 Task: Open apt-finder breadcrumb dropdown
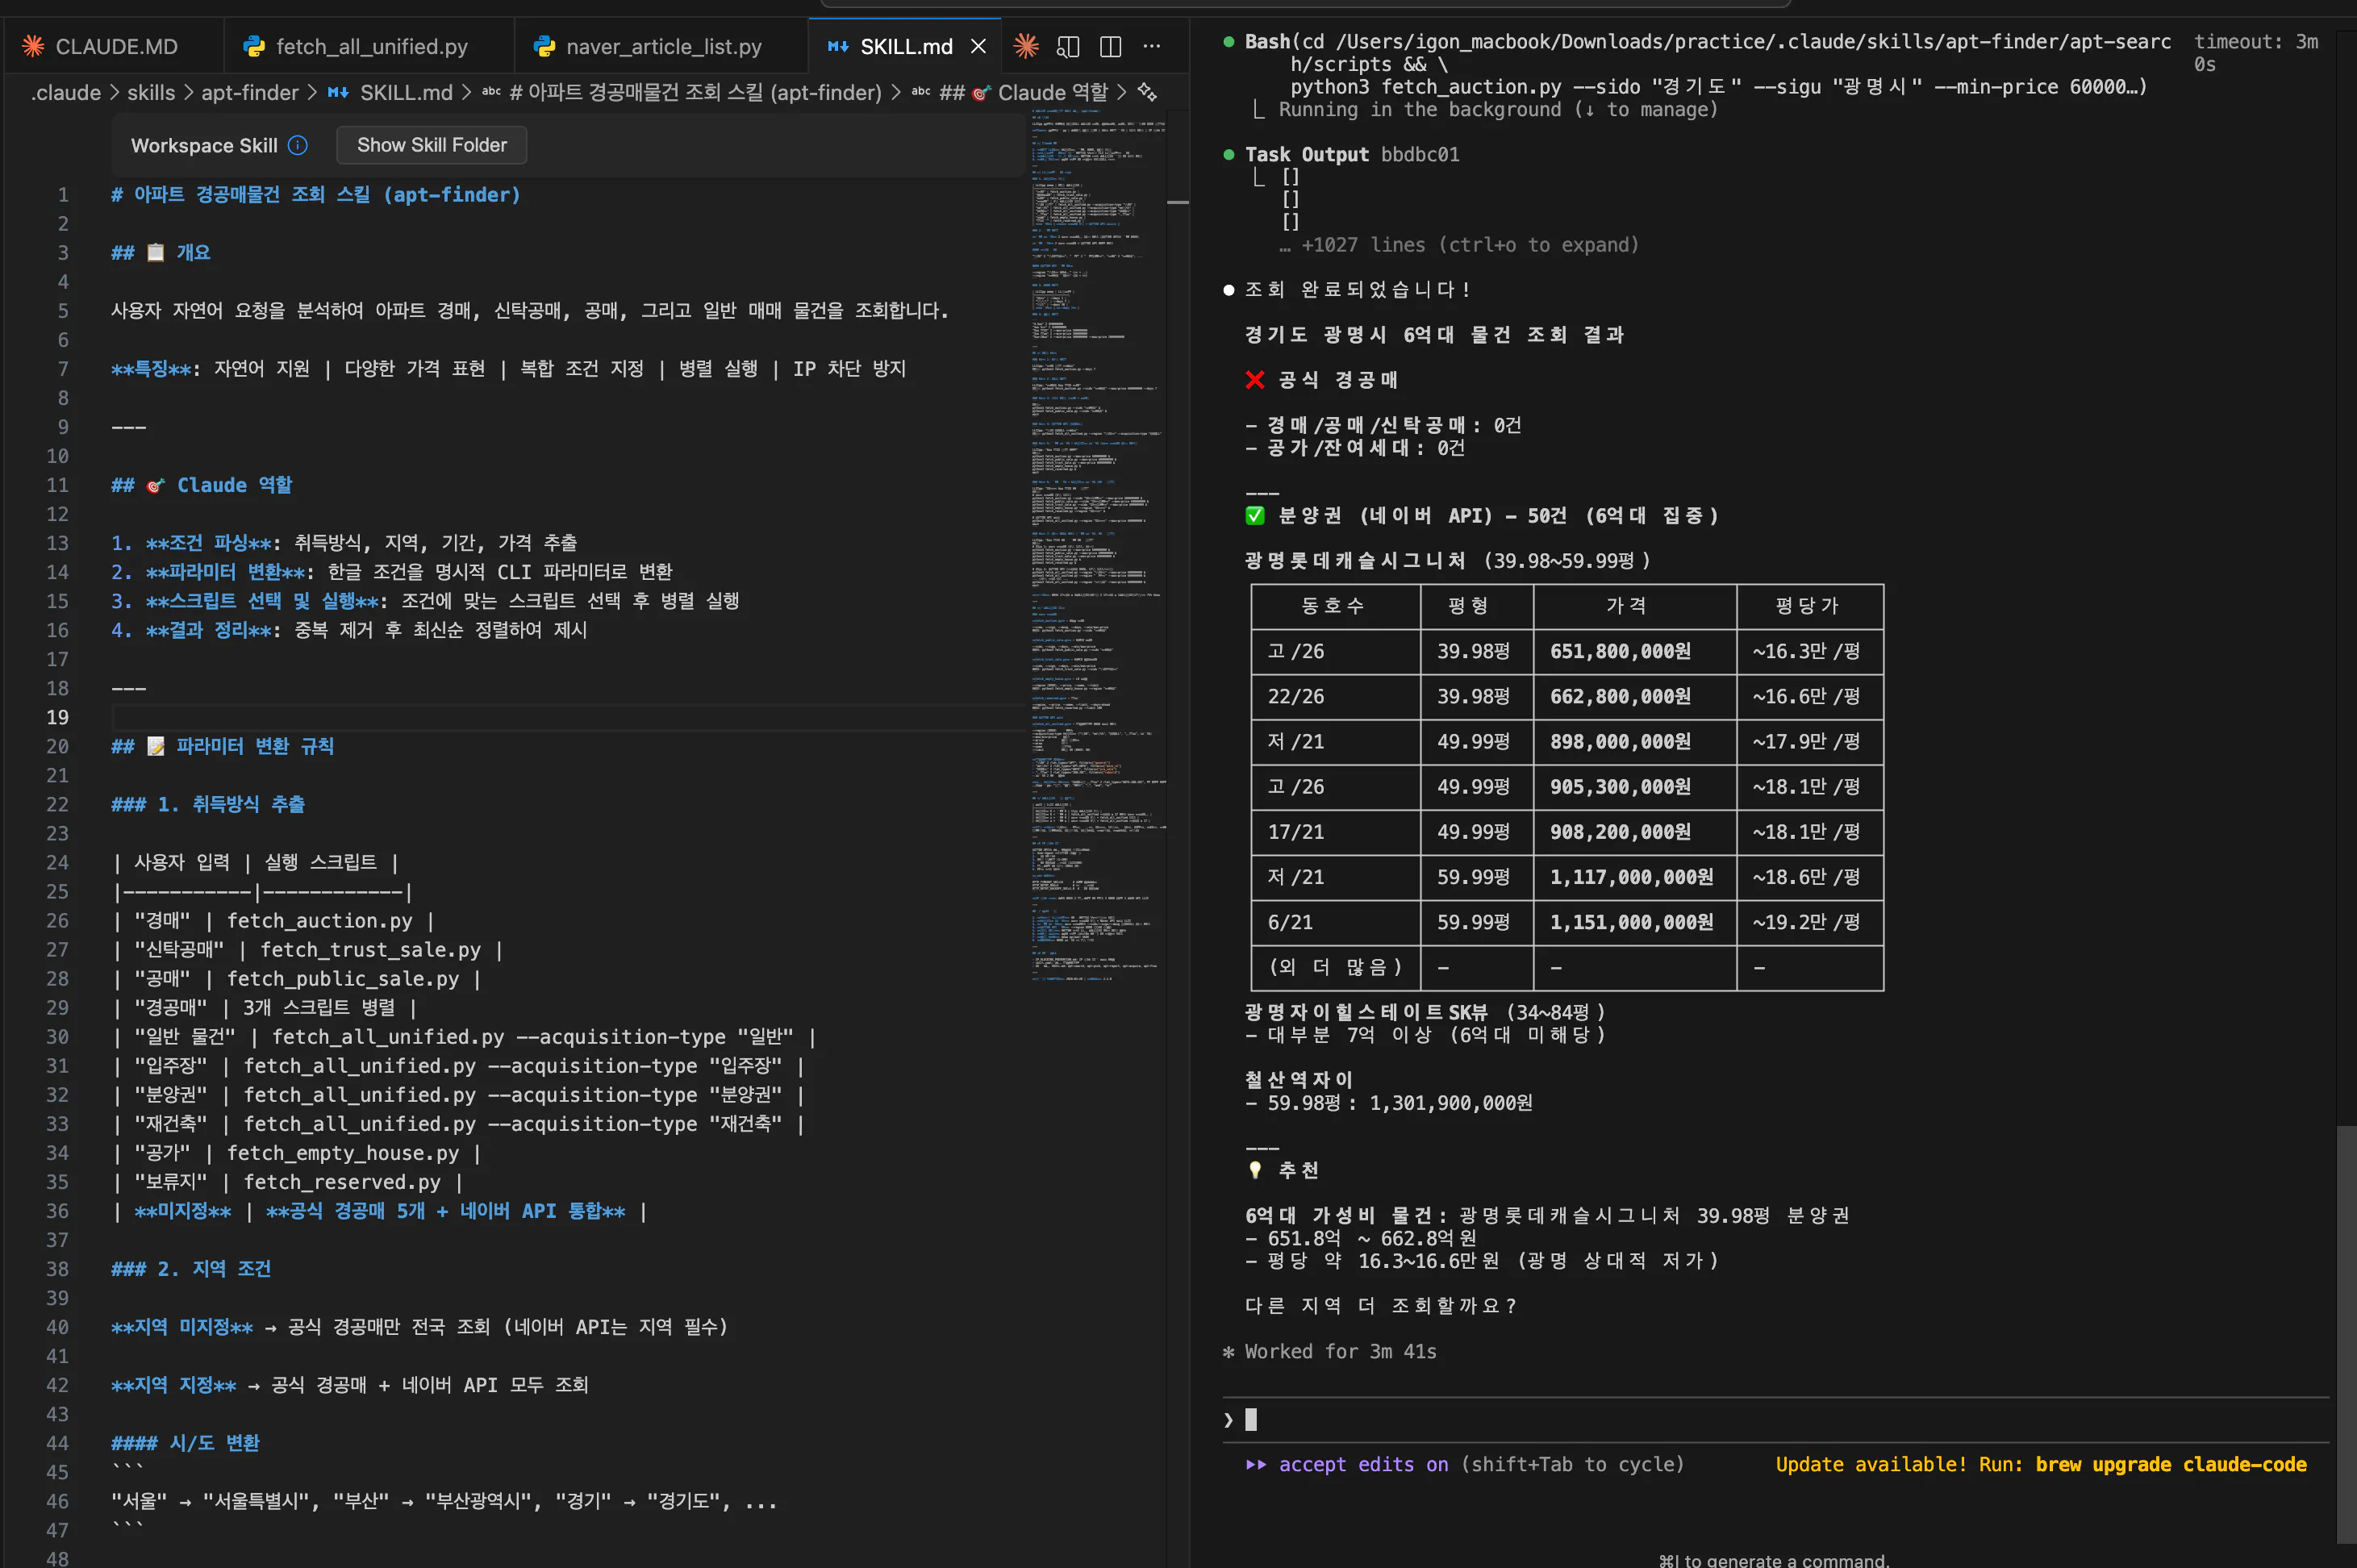pyautogui.click(x=250, y=93)
